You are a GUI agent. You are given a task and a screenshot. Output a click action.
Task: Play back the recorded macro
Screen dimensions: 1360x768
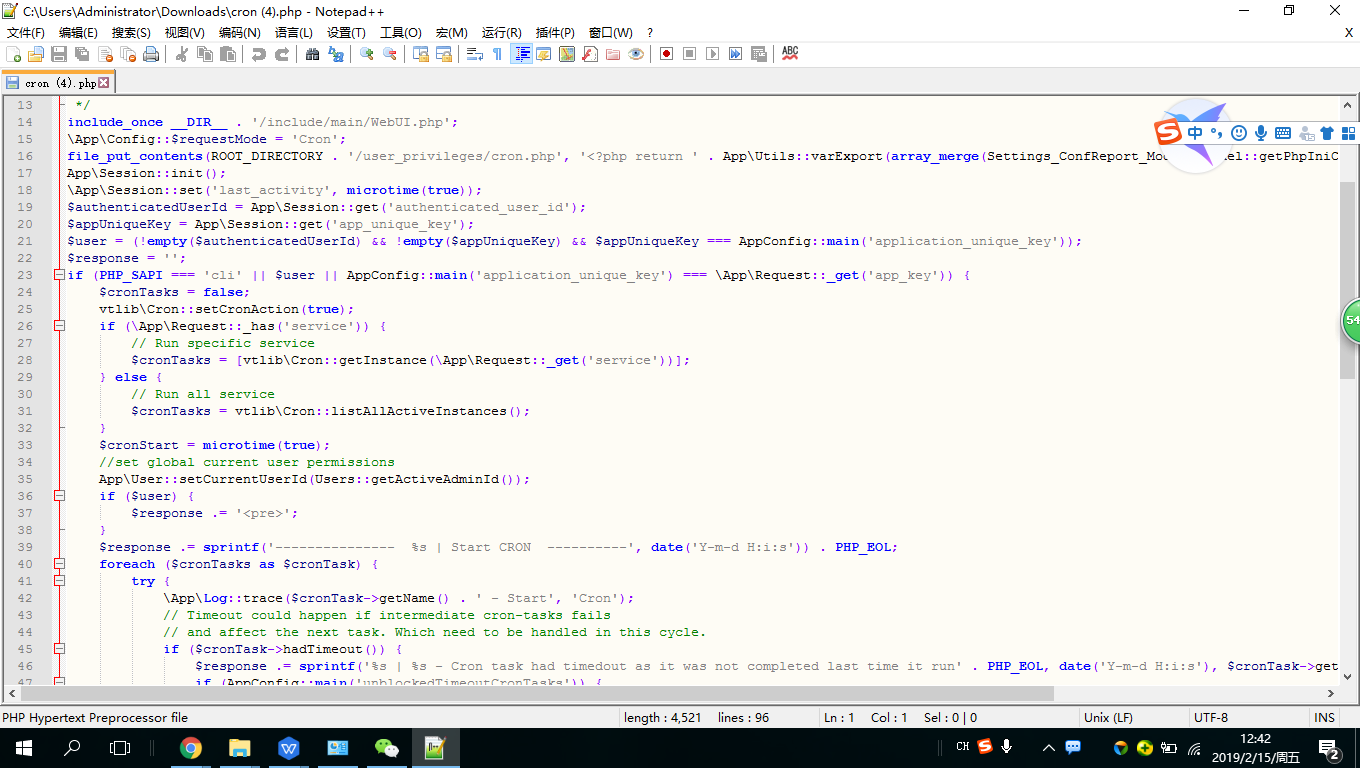[x=712, y=54]
